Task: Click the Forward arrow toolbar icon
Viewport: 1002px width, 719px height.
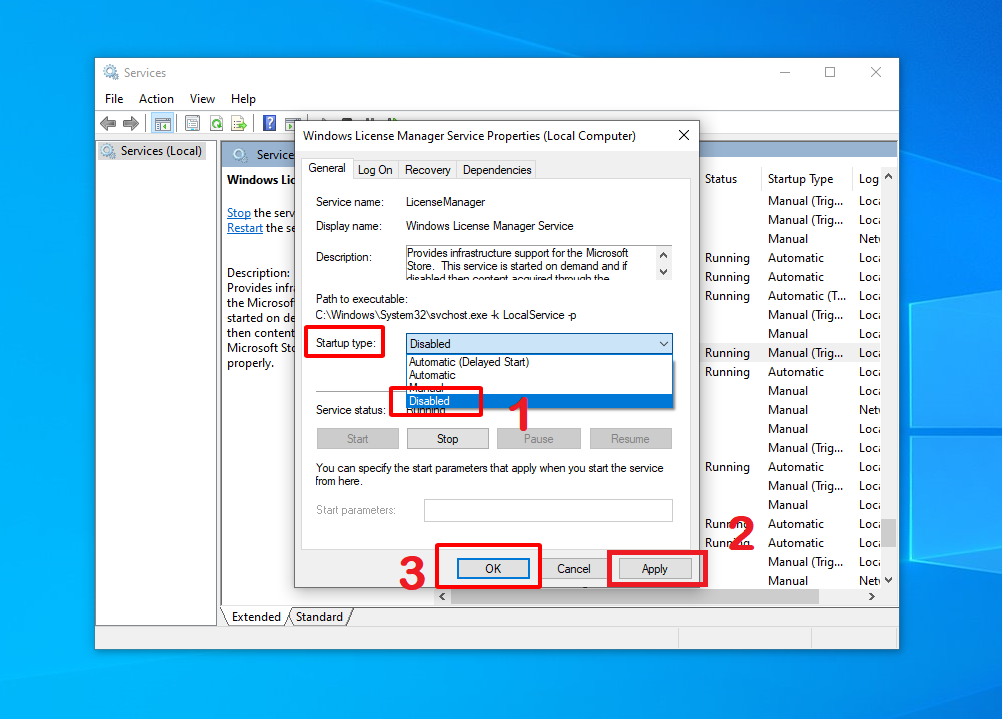Action: pos(131,123)
